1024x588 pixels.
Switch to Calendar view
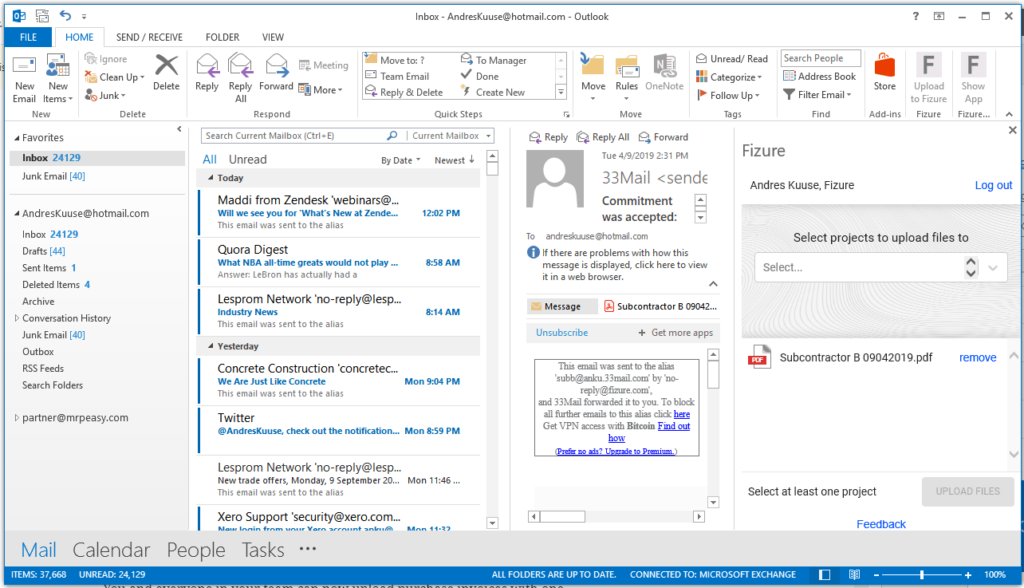click(x=111, y=550)
